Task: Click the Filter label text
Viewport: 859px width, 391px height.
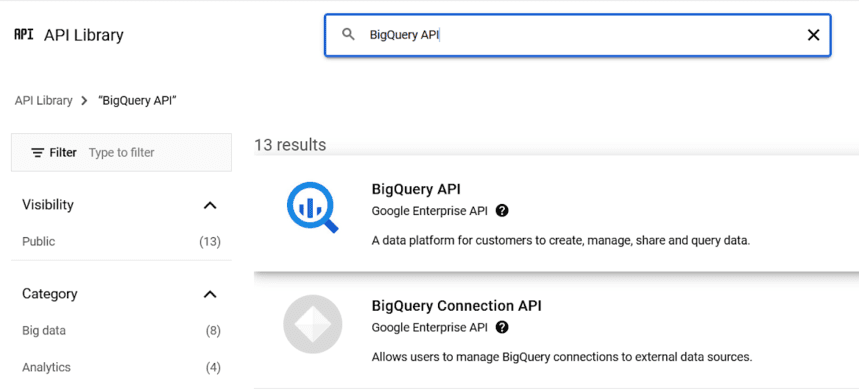Action: click(x=63, y=152)
